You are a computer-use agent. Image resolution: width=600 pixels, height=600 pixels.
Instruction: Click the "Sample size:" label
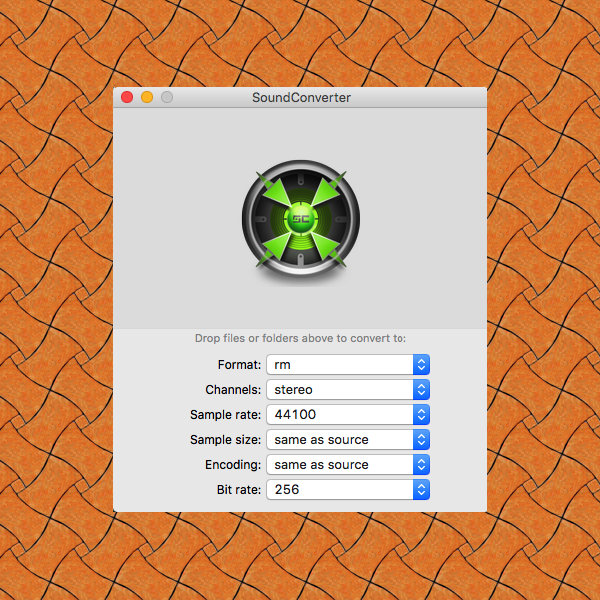(225, 440)
